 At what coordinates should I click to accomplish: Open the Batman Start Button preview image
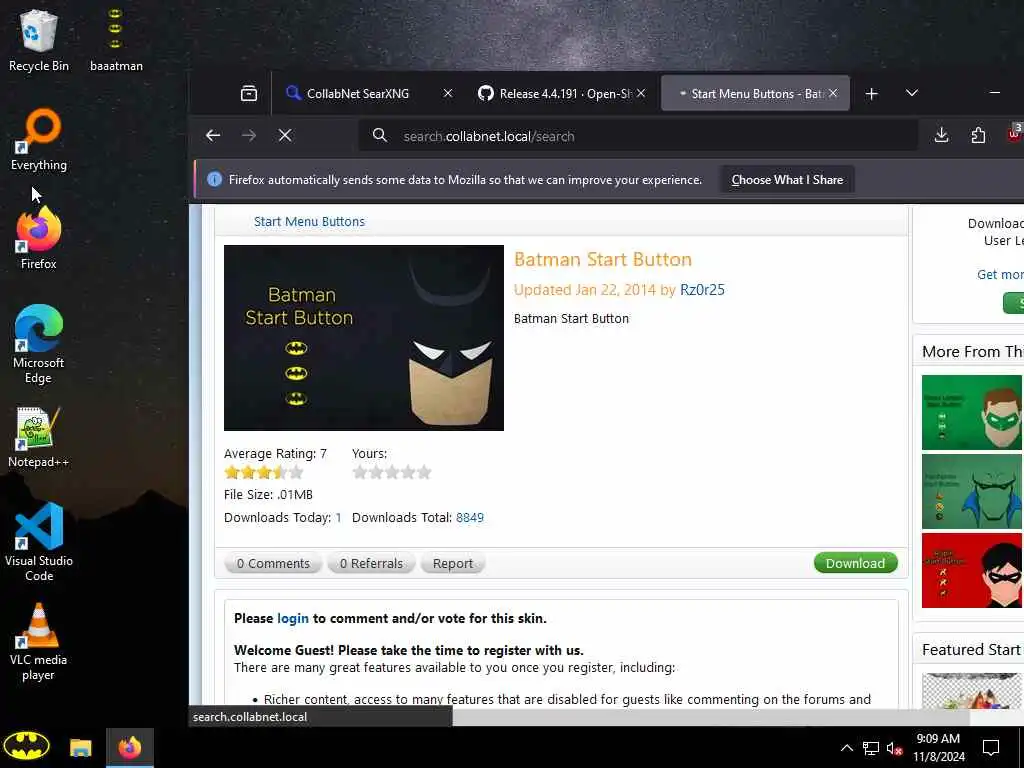click(364, 338)
